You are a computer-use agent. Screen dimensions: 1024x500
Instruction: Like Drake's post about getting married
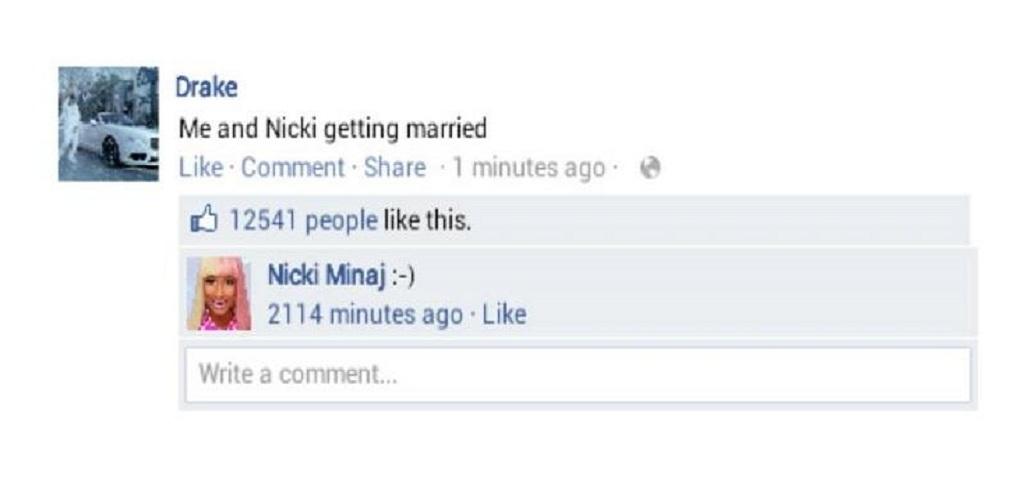click(200, 168)
